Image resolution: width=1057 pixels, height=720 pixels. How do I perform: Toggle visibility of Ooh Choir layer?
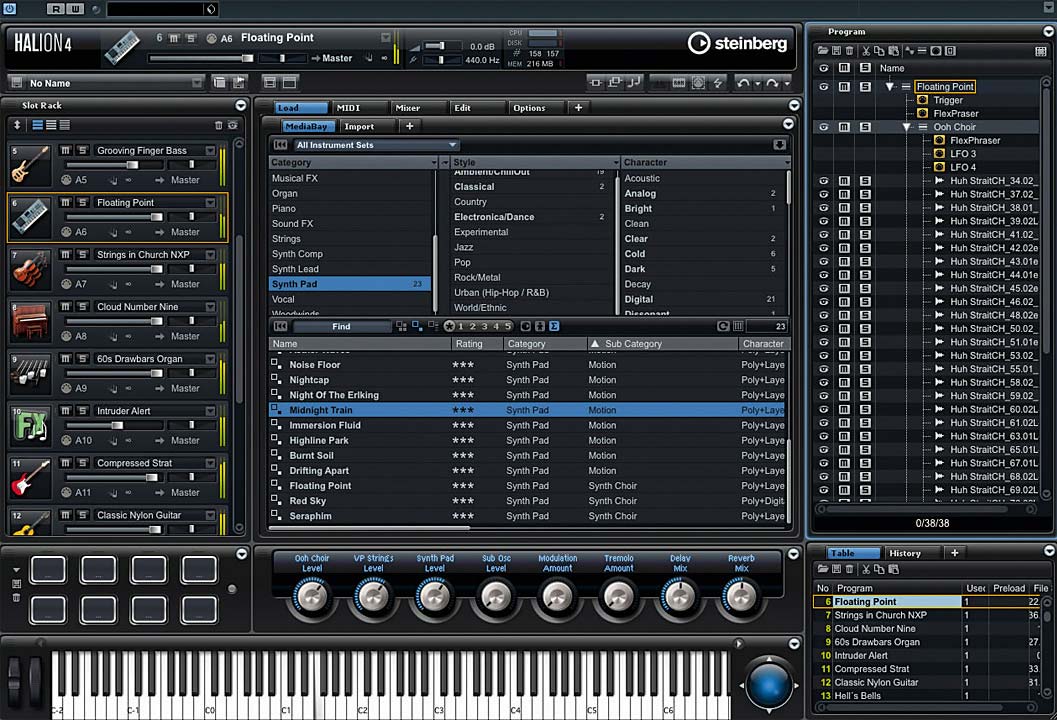click(x=823, y=127)
